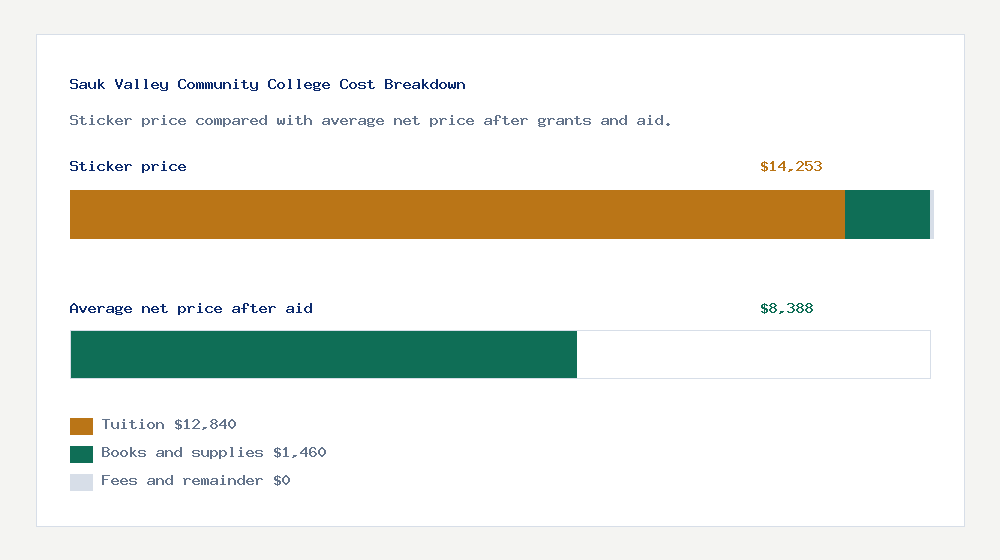This screenshot has width=1000, height=560.
Task: Click the gray Fees and remainder swatch
Action: coord(81,482)
